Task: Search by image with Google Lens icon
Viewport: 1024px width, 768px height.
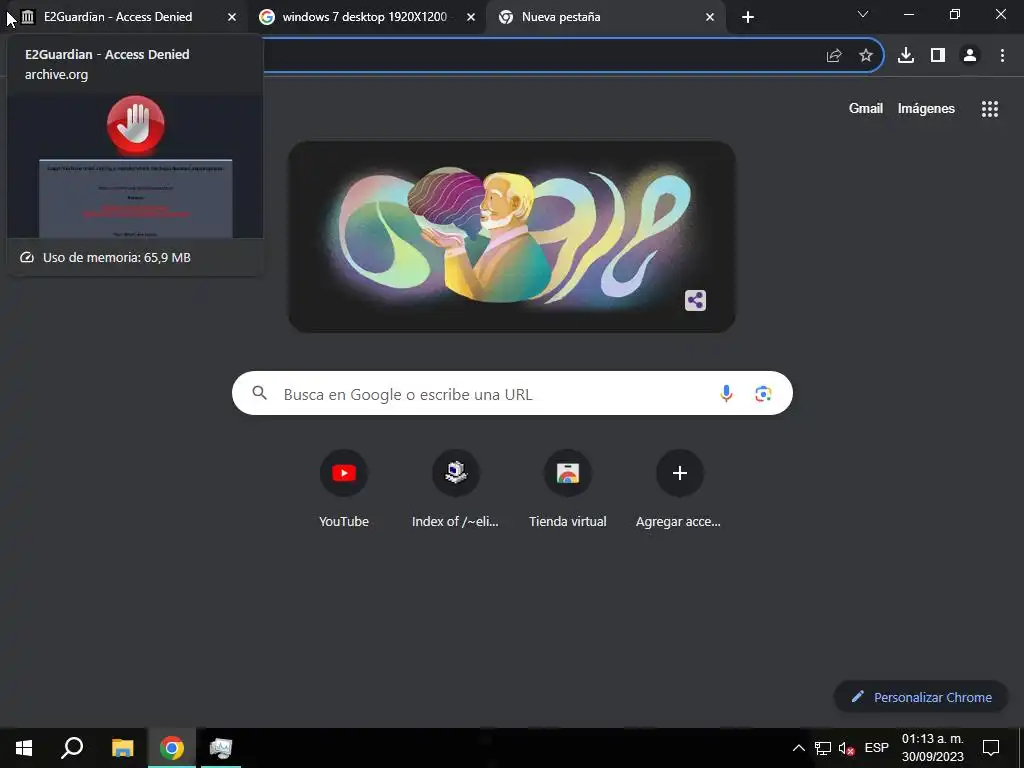Action: 763,393
